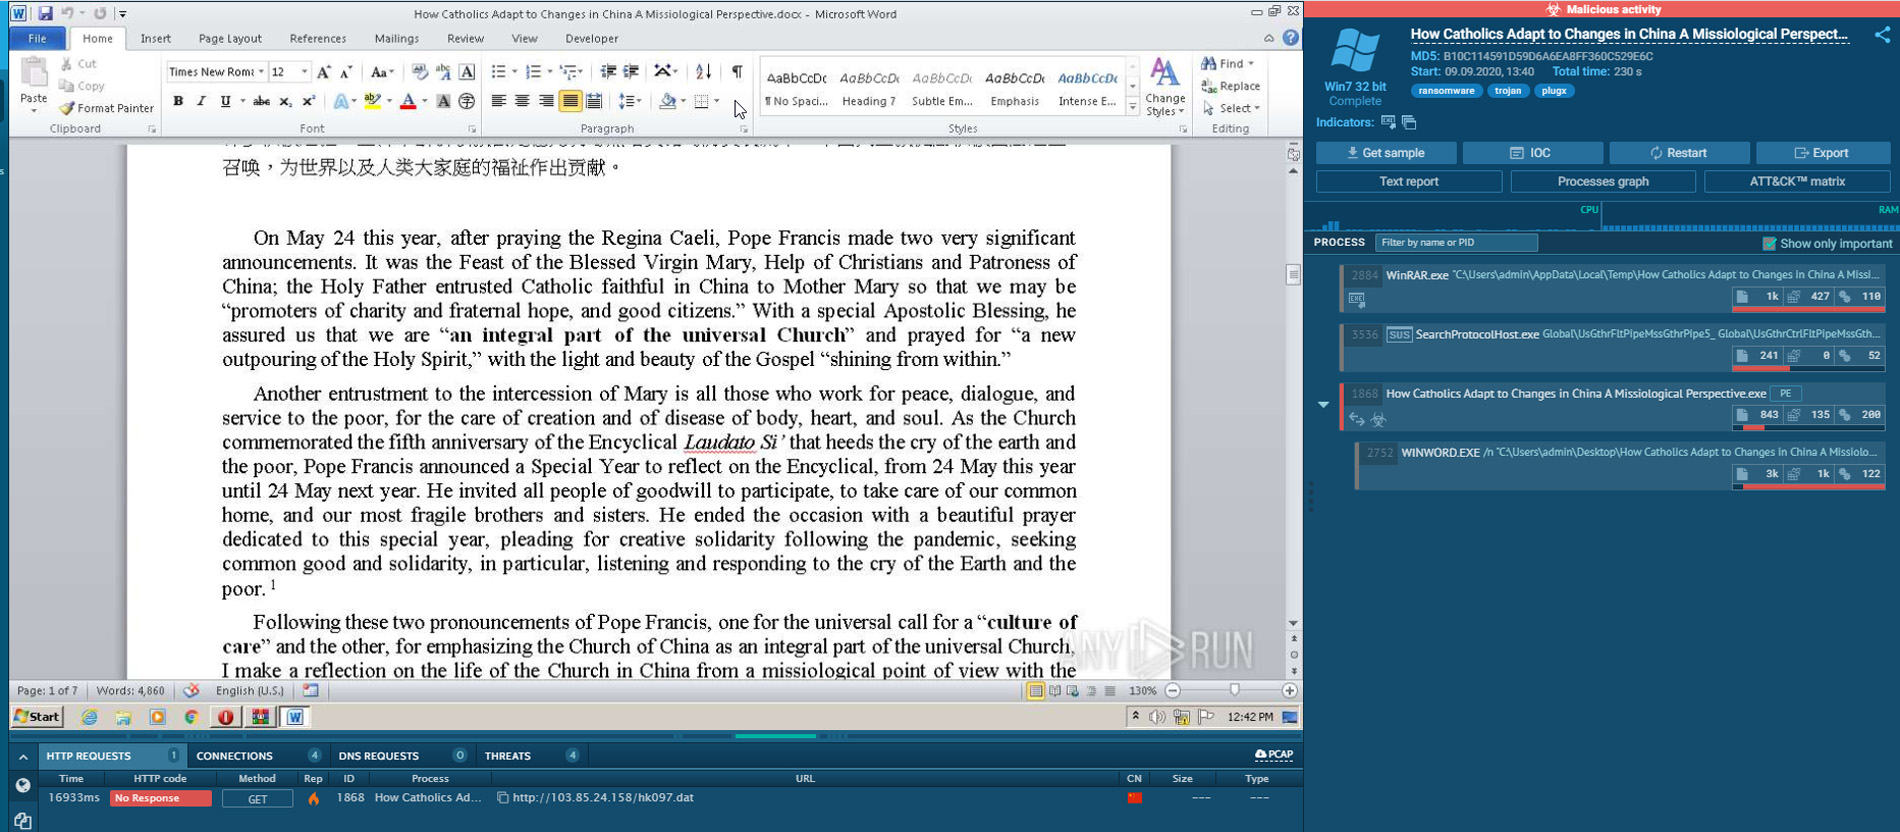Click the Word Help question mark icon

pos(1291,38)
